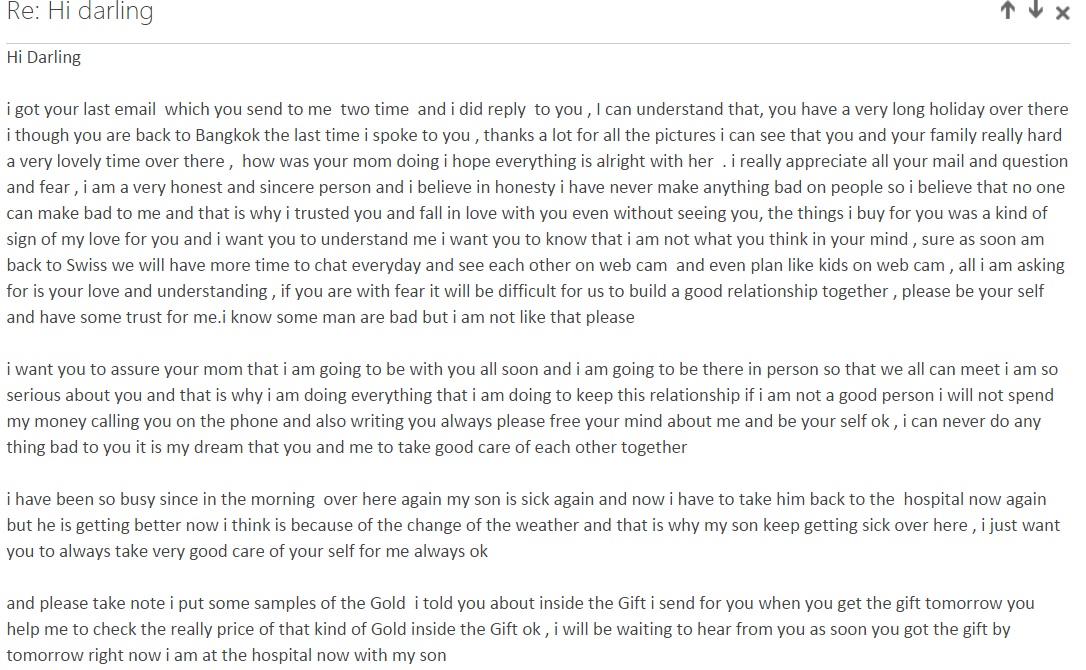This screenshot has width=1086, height=670.
Task: Click the 'Re: Hi darling' subject heading
Action: [80, 11]
